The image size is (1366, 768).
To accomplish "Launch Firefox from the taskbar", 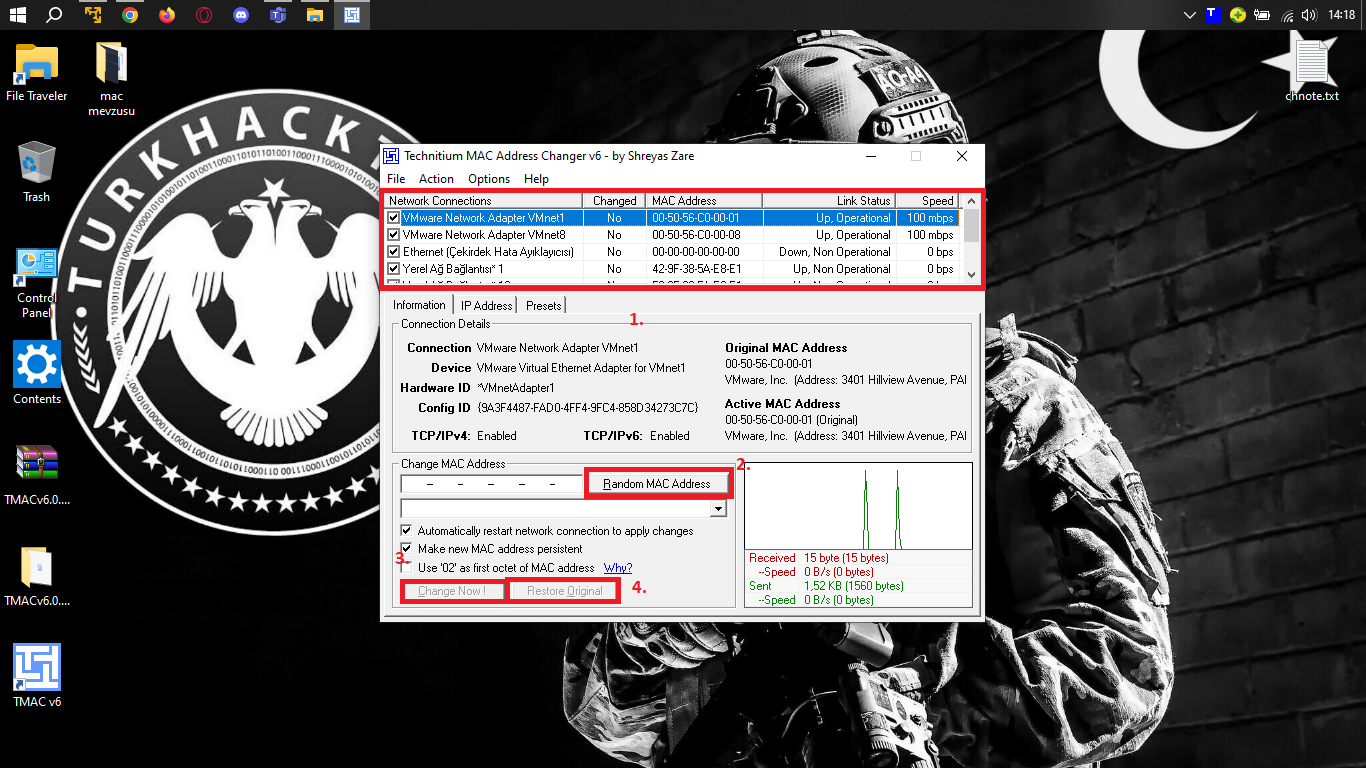I will (166, 15).
